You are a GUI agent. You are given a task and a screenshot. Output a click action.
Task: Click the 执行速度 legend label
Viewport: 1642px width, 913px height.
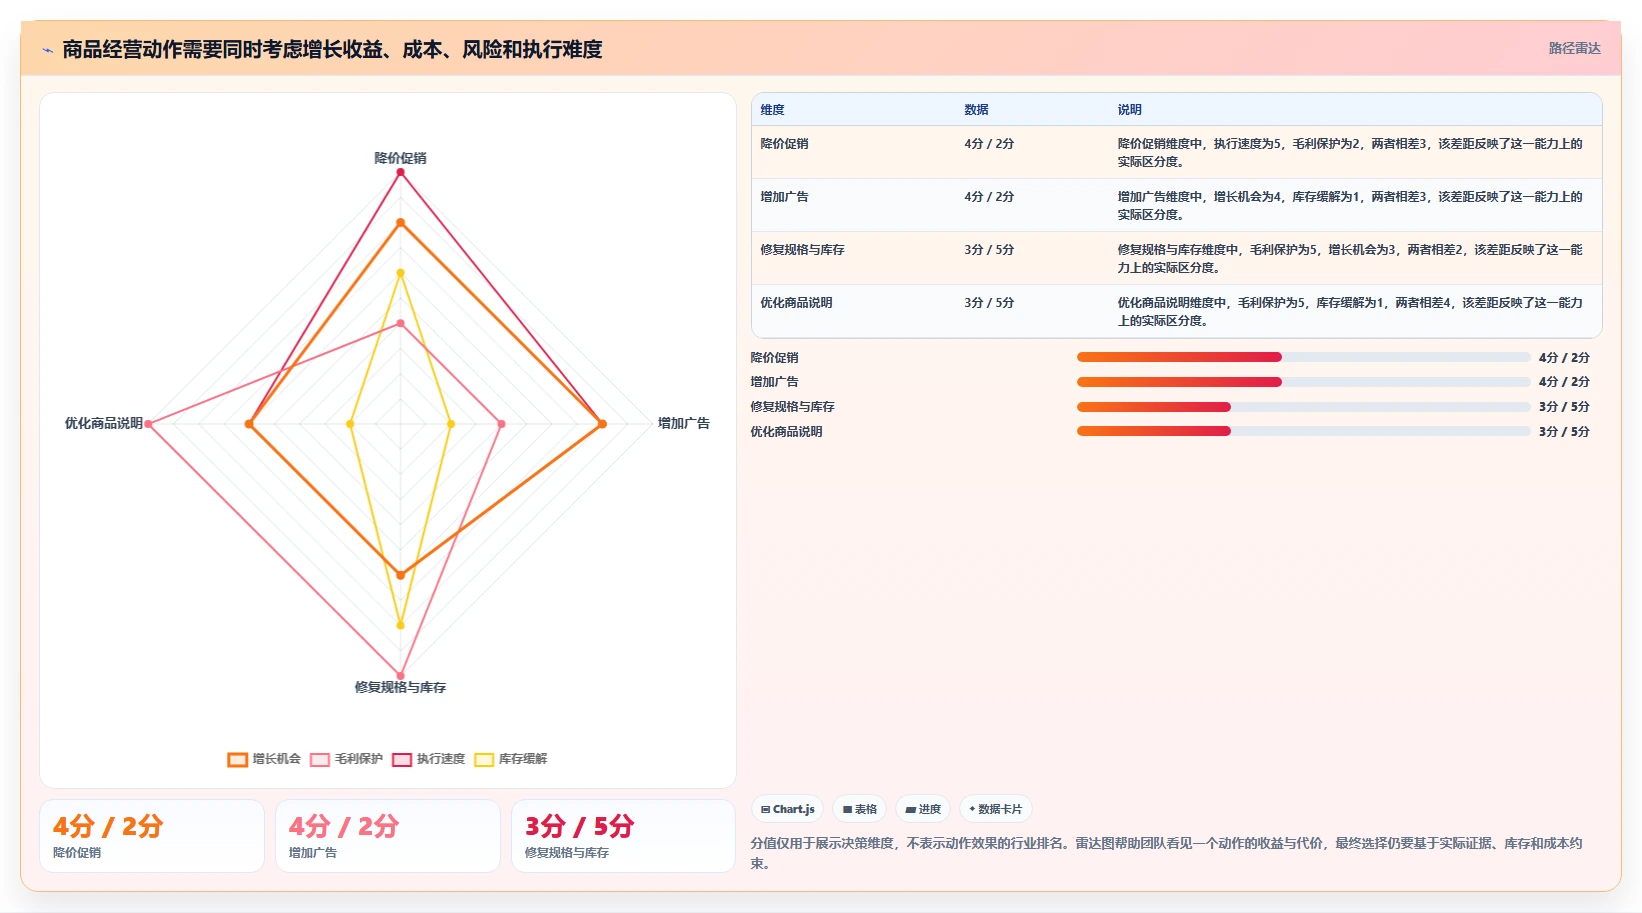tap(441, 759)
